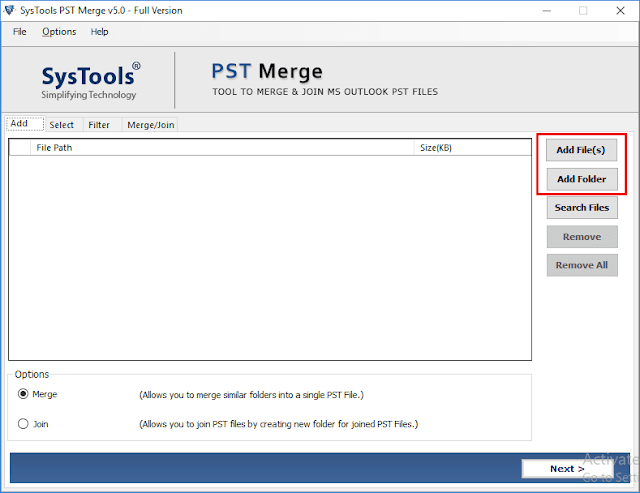Image resolution: width=640 pixels, height=493 pixels.
Task: Proceed with the Next > button
Action: [x=567, y=469]
